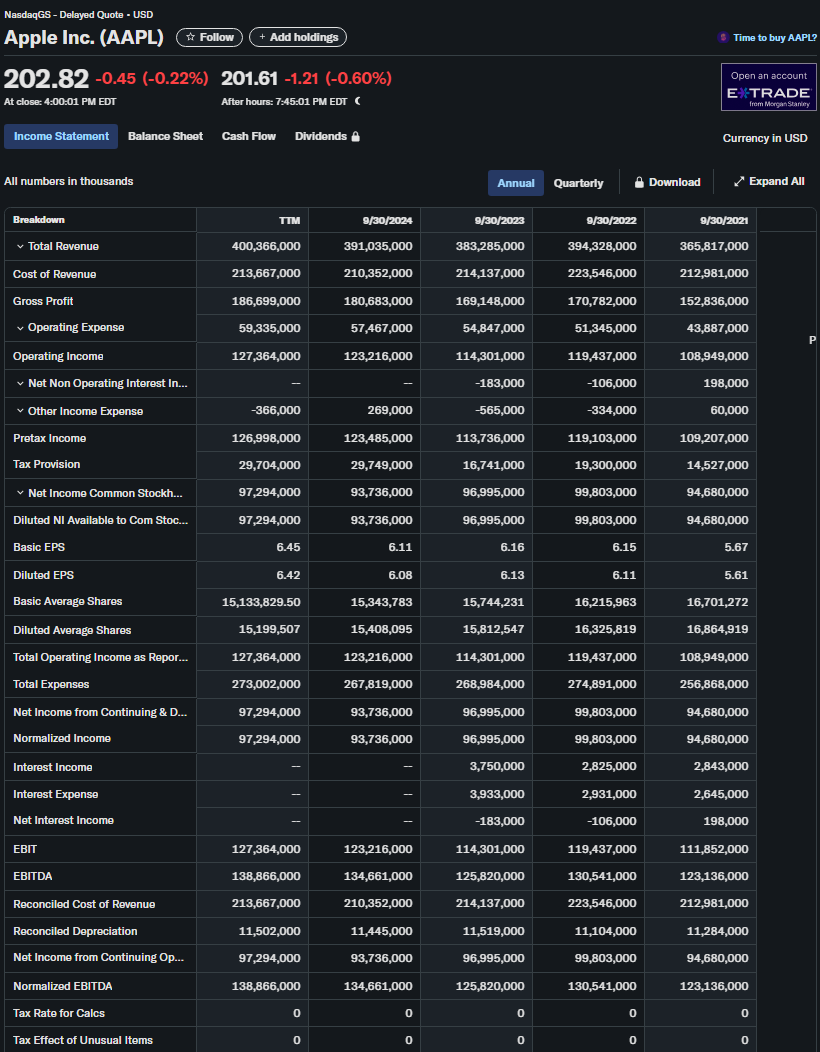Image resolution: width=820 pixels, height=1052 pixels.
Task: Click the moon after-hours icon
Action: pyautogui.click(x=358, y=101)
